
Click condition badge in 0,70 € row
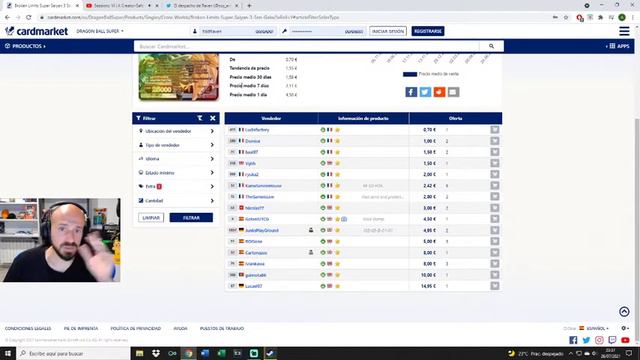[322, 130]
